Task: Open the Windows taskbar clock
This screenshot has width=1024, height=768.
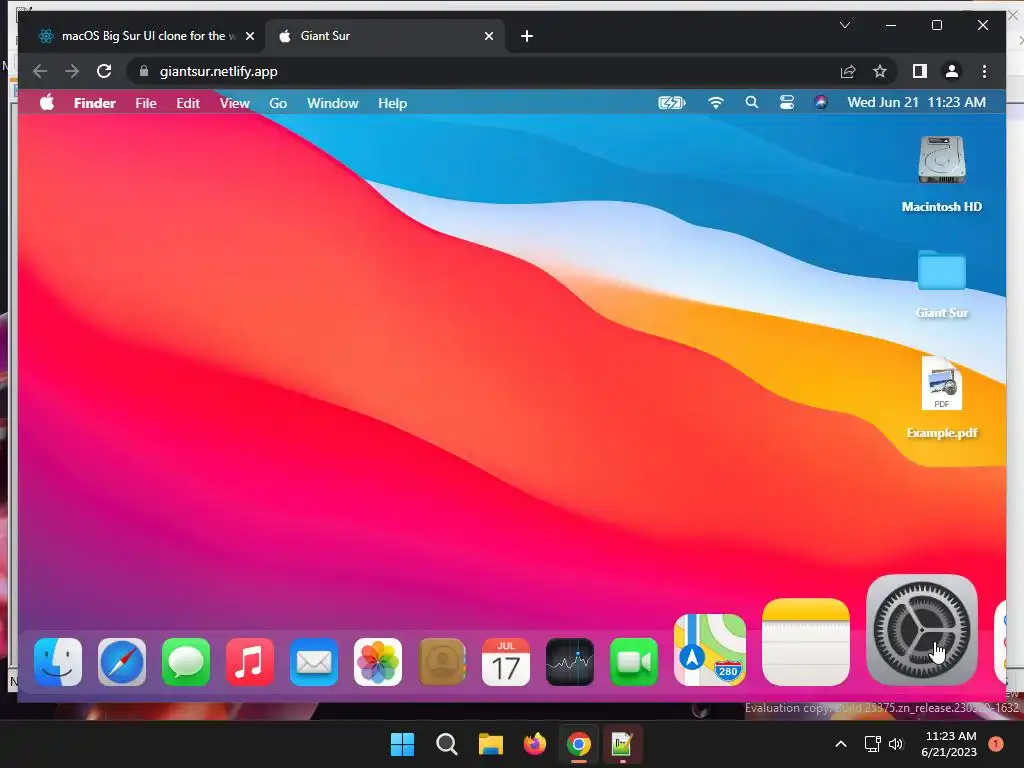Action: [949, 744]
